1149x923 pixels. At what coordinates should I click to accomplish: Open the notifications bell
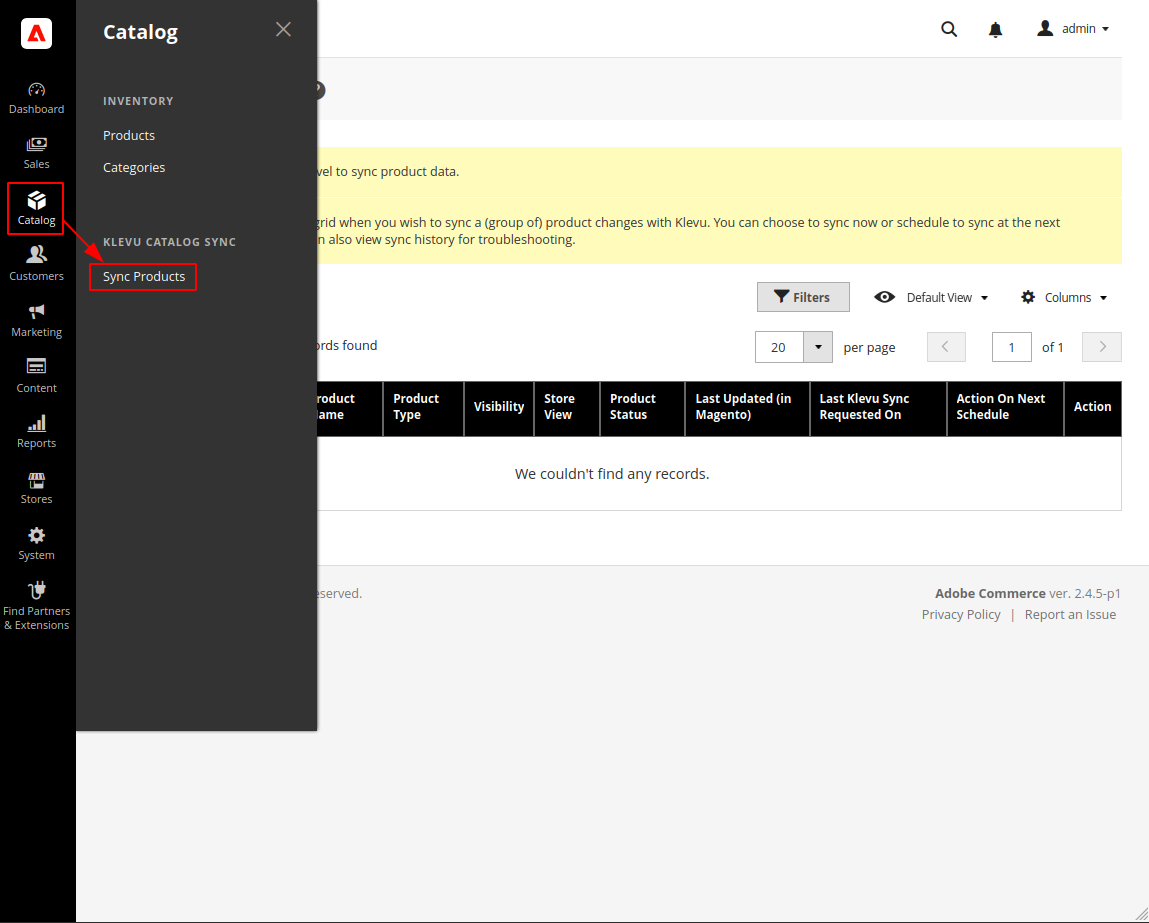[995, 29]
